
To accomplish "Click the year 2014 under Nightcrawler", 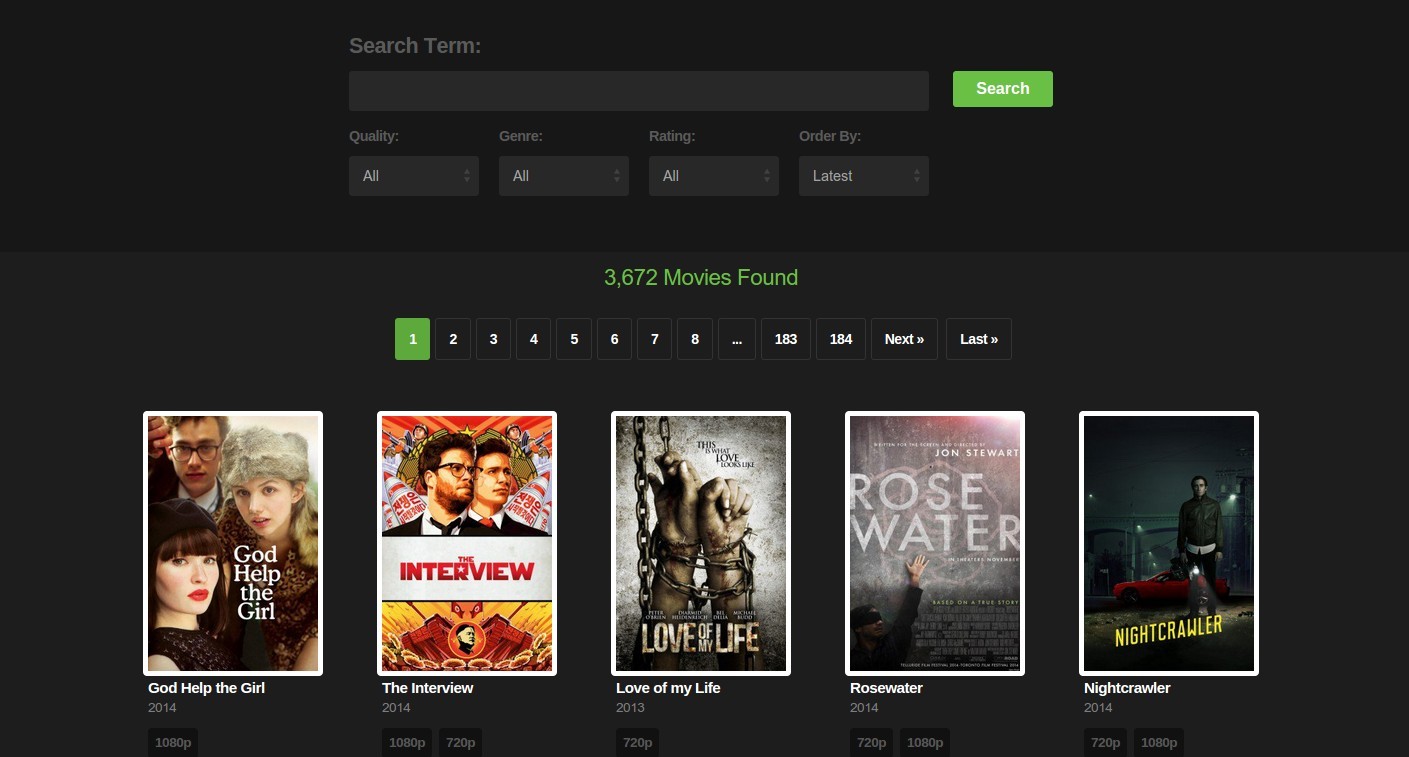I will click(x=1098, y=708).
